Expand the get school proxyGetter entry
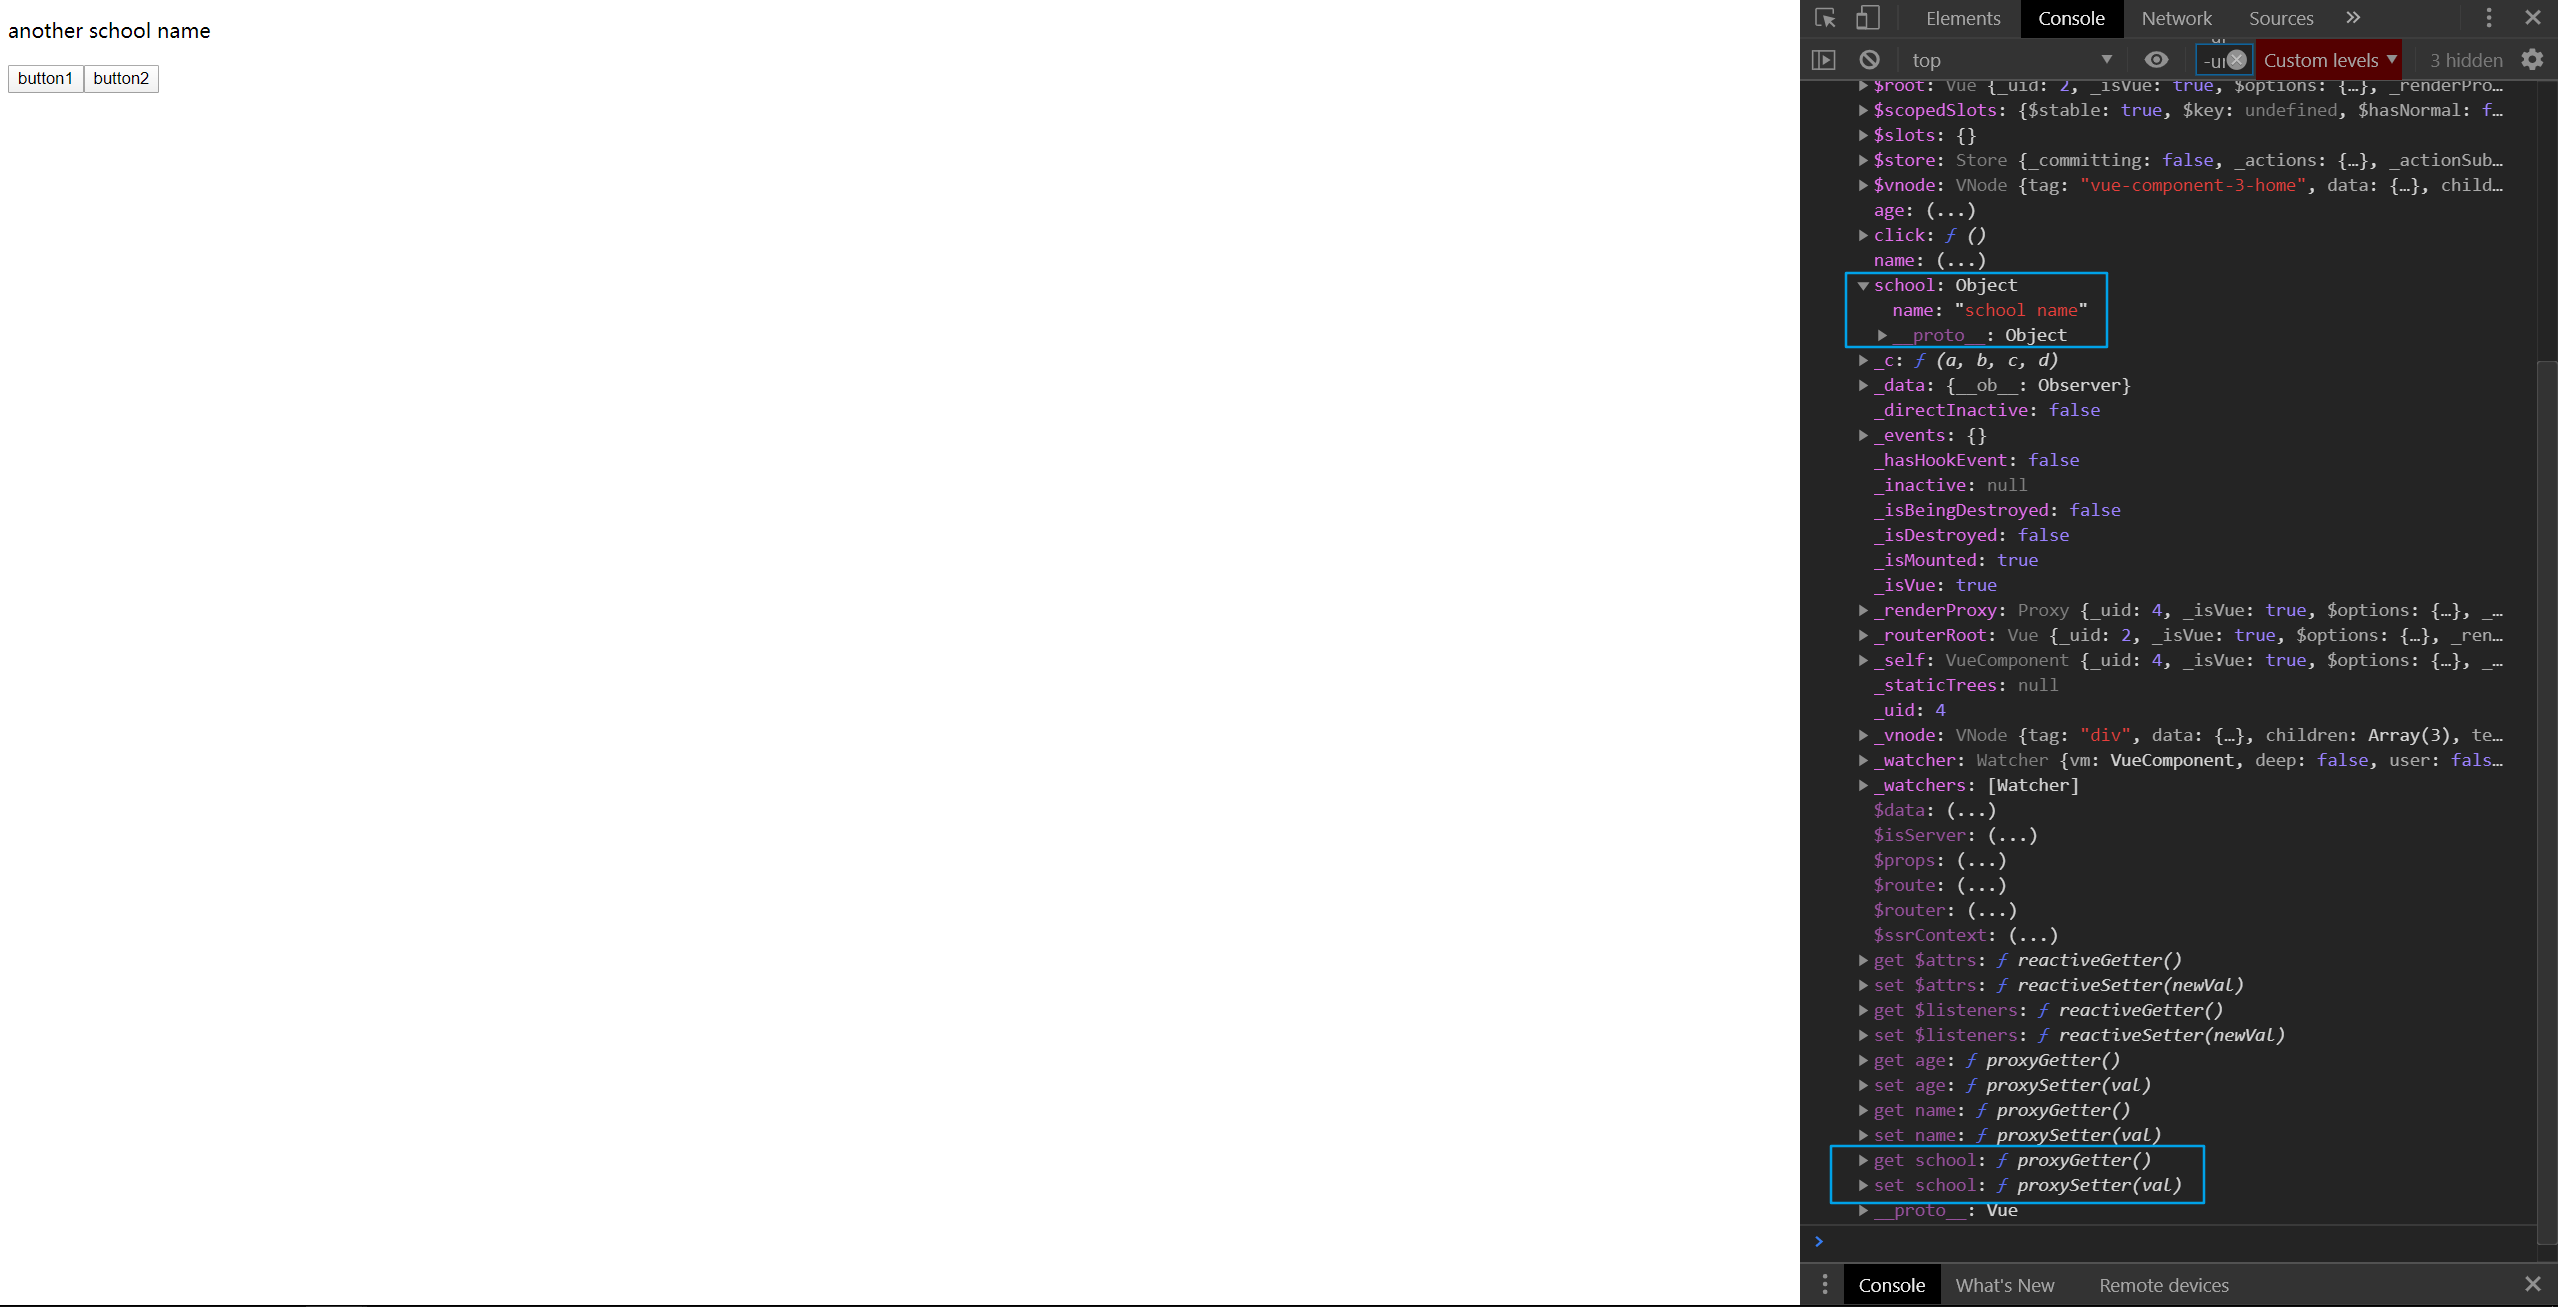This screenshot has width=2558, height=1307. (x=1863, y=1160)
